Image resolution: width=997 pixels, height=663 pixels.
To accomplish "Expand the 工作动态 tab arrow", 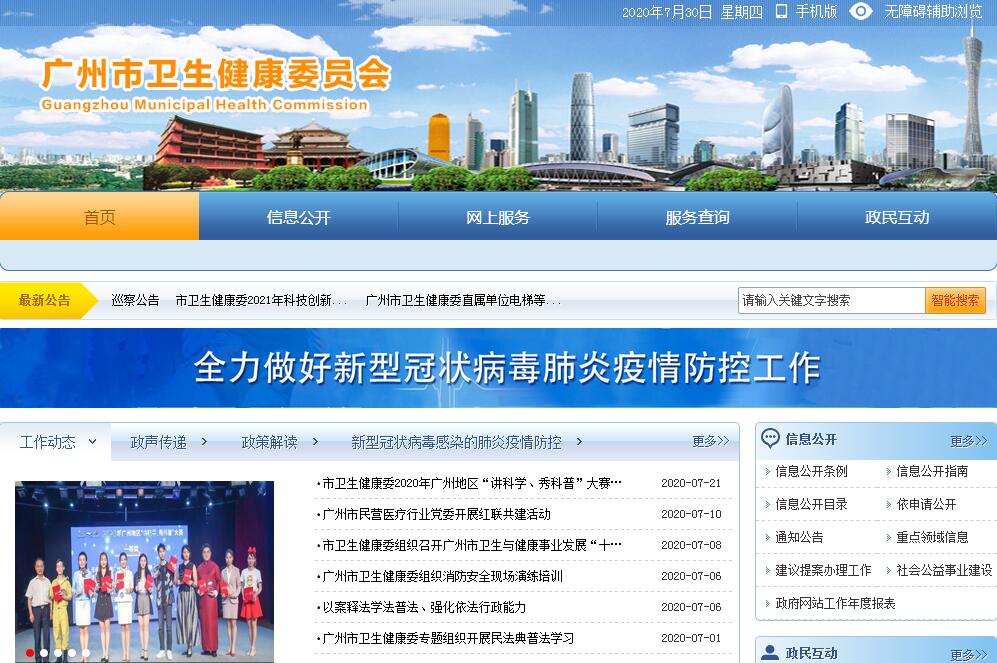I will coord(92,441).
